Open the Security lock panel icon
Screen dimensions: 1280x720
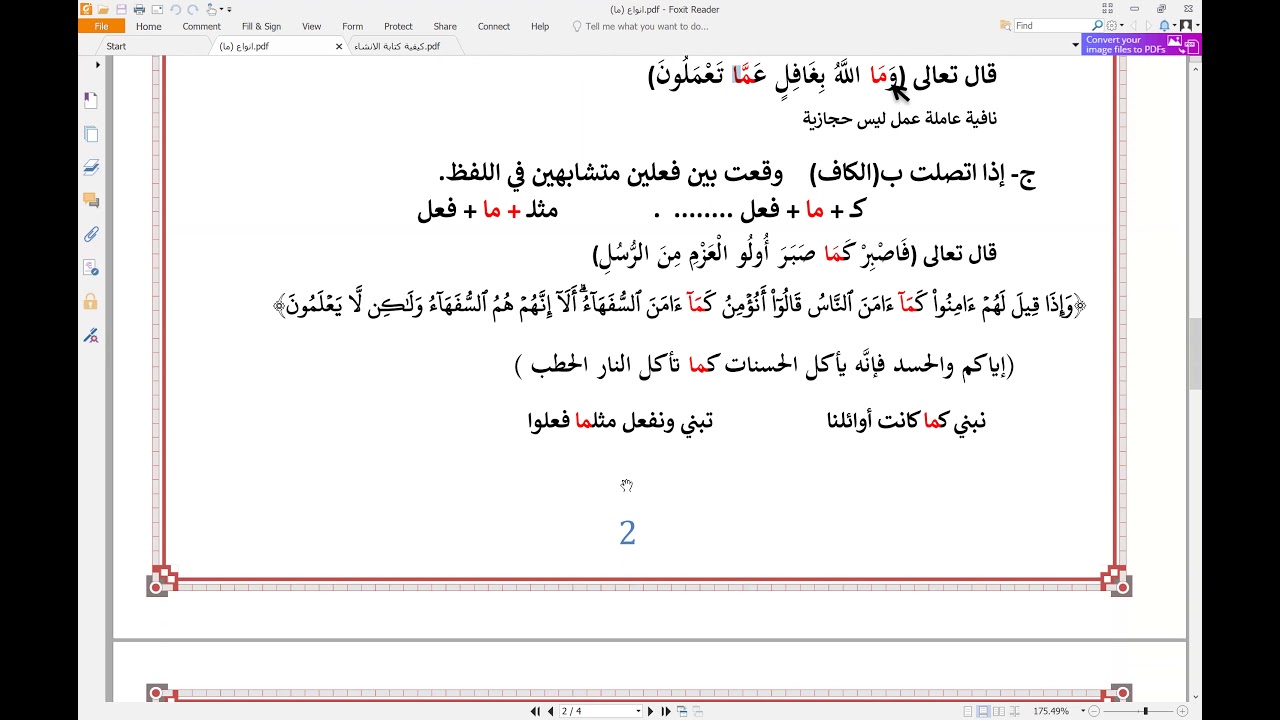[x=91, y=301]
